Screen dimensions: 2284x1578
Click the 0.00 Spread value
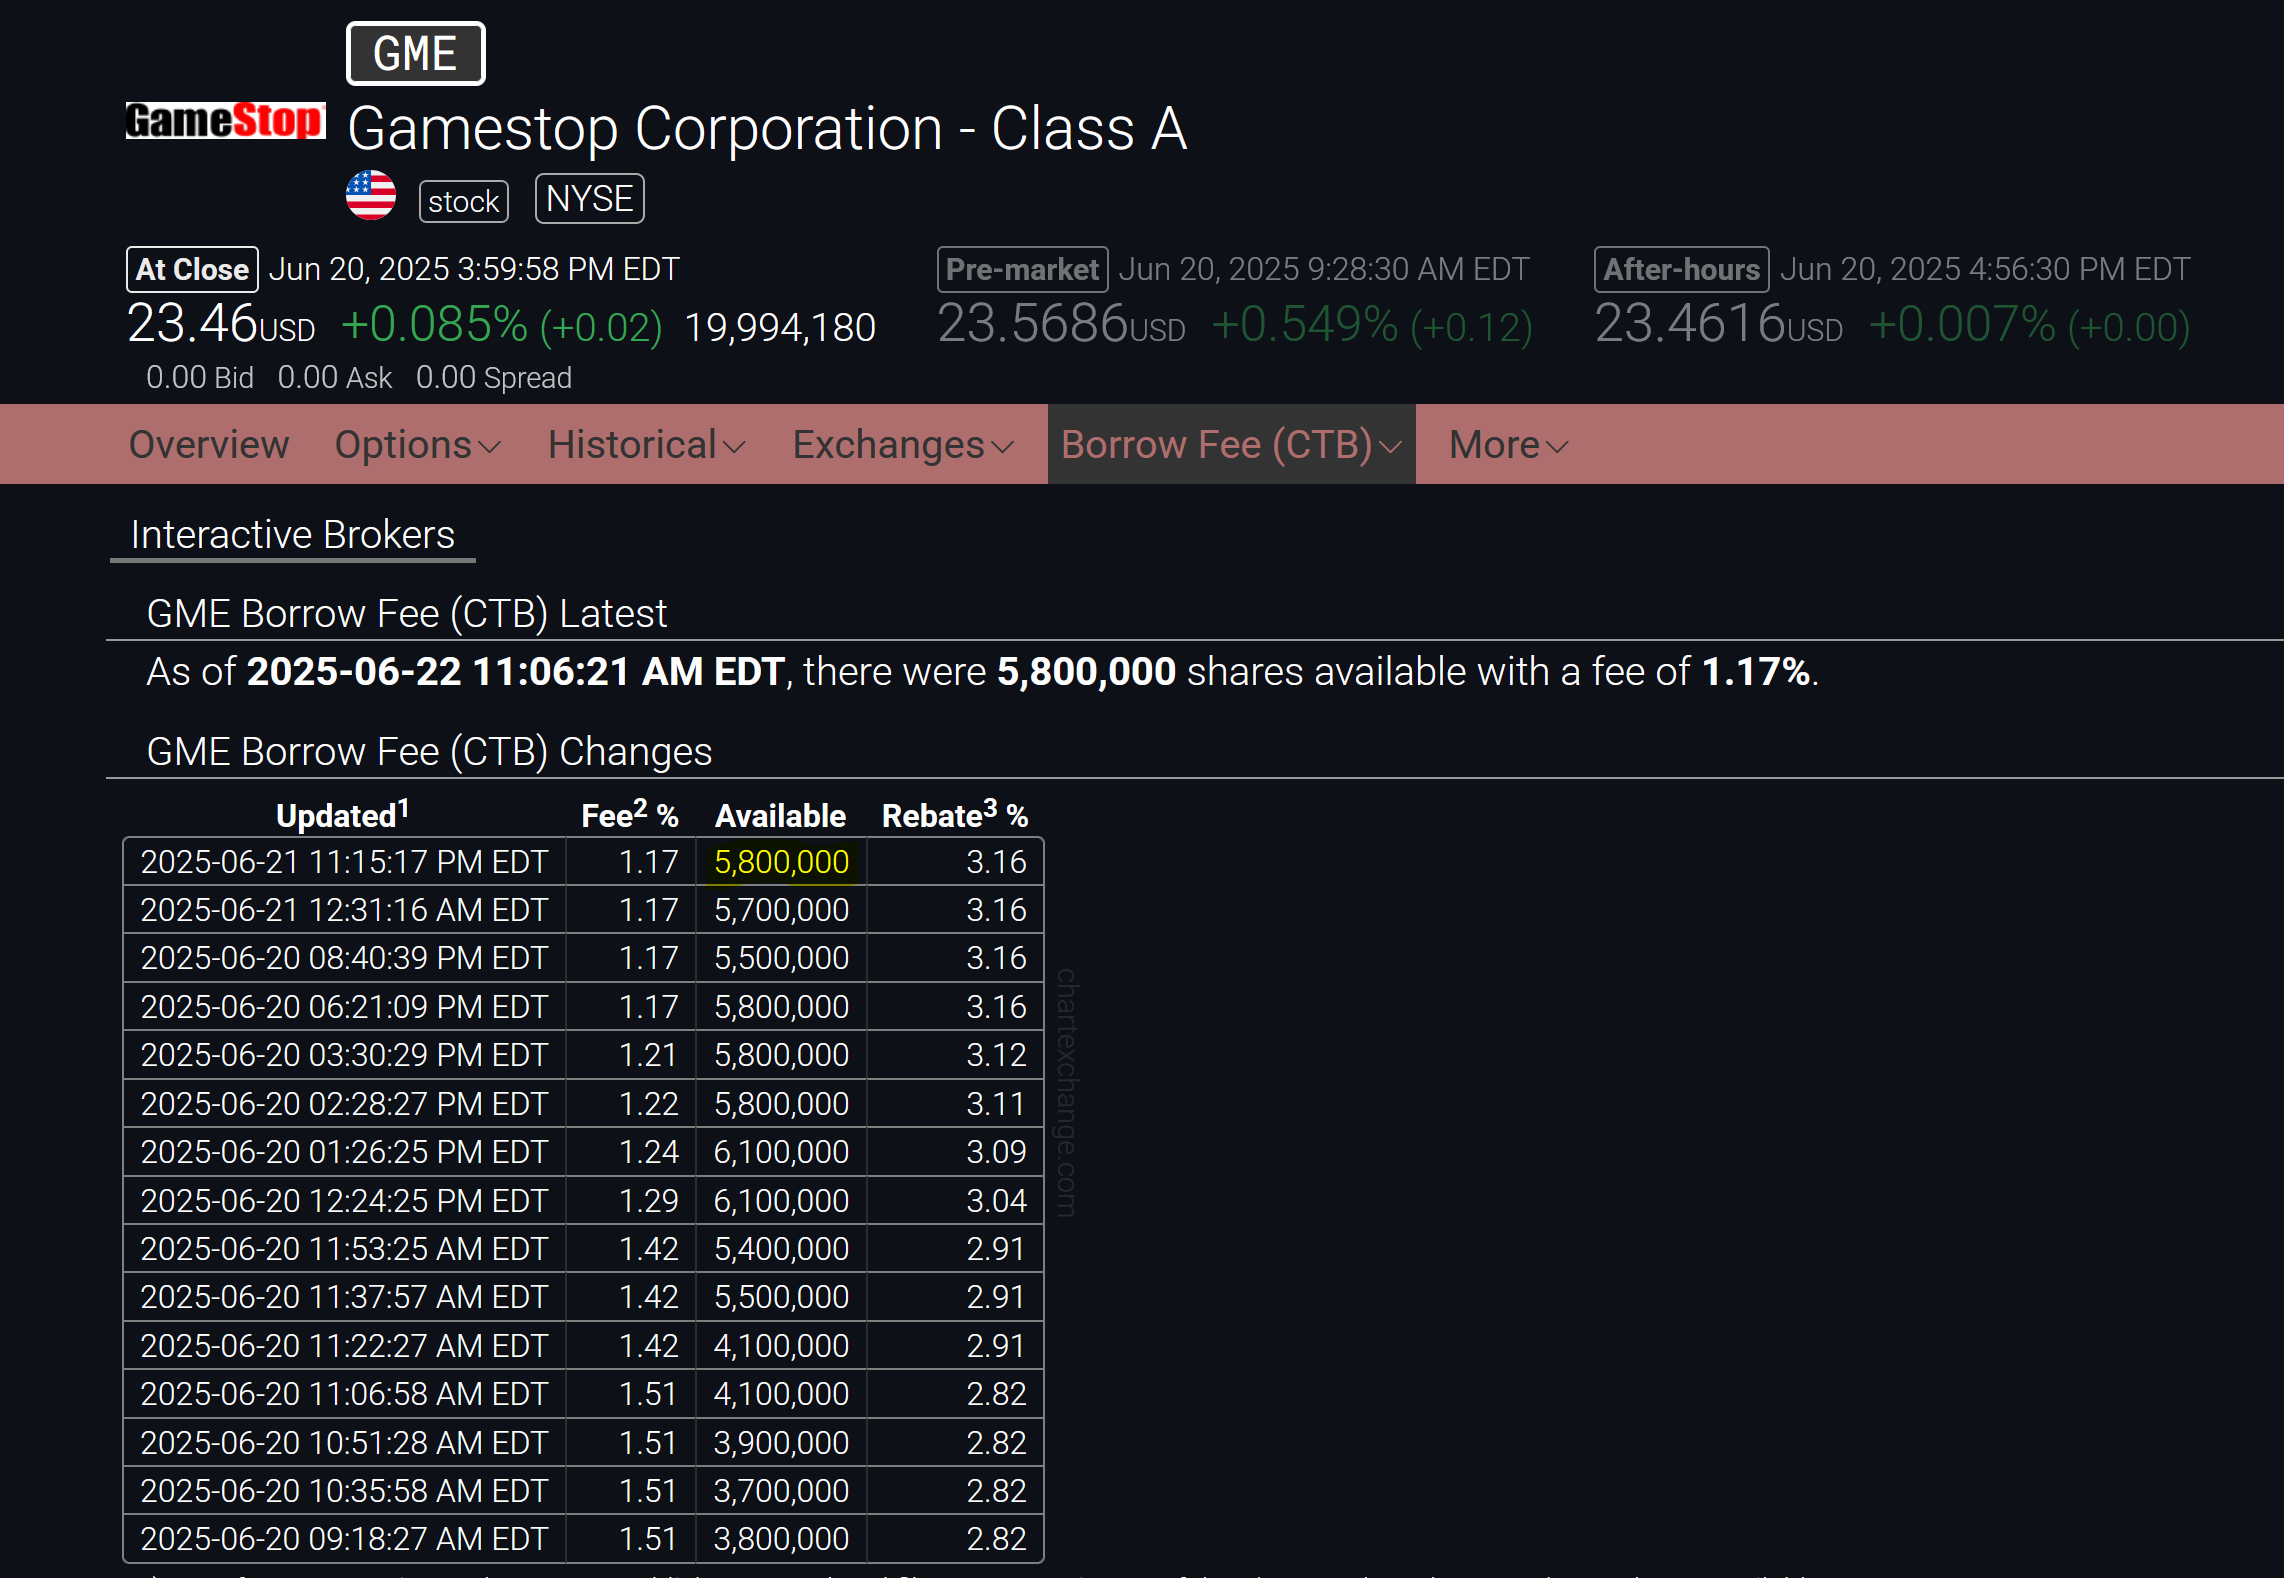click(x=494, y=378)
